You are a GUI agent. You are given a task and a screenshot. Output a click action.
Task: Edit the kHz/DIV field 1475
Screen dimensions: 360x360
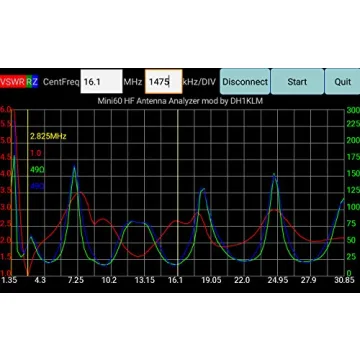point(163,82)
